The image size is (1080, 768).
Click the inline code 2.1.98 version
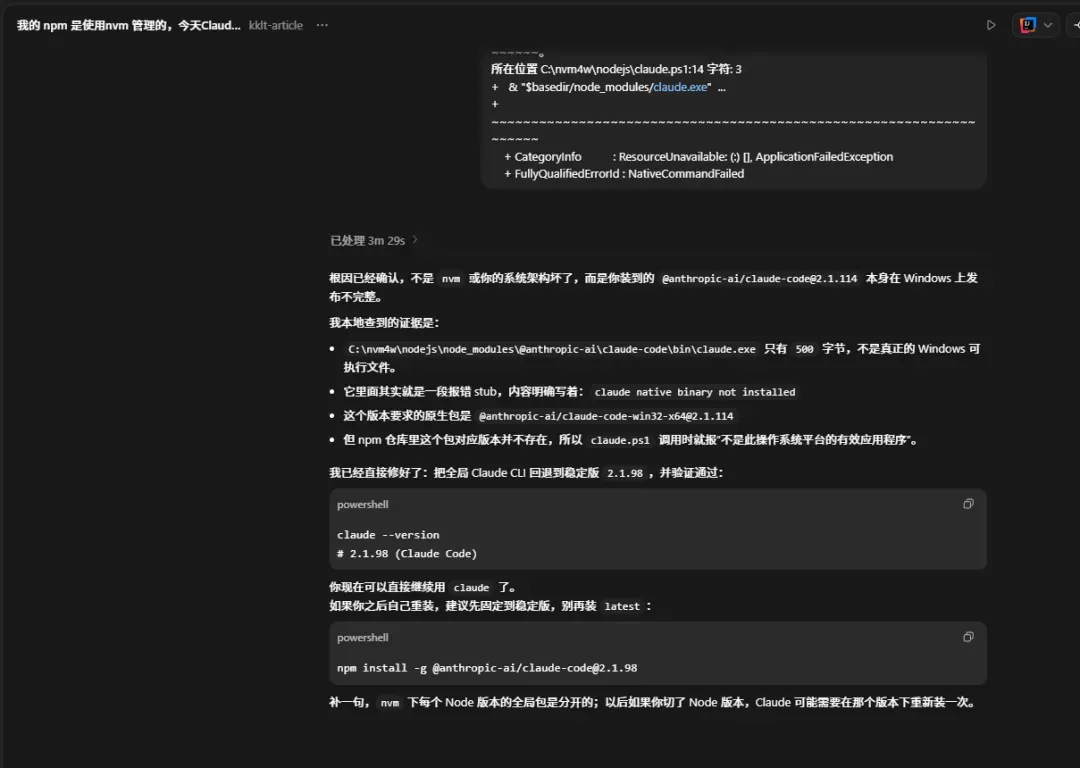coord(625,473)
